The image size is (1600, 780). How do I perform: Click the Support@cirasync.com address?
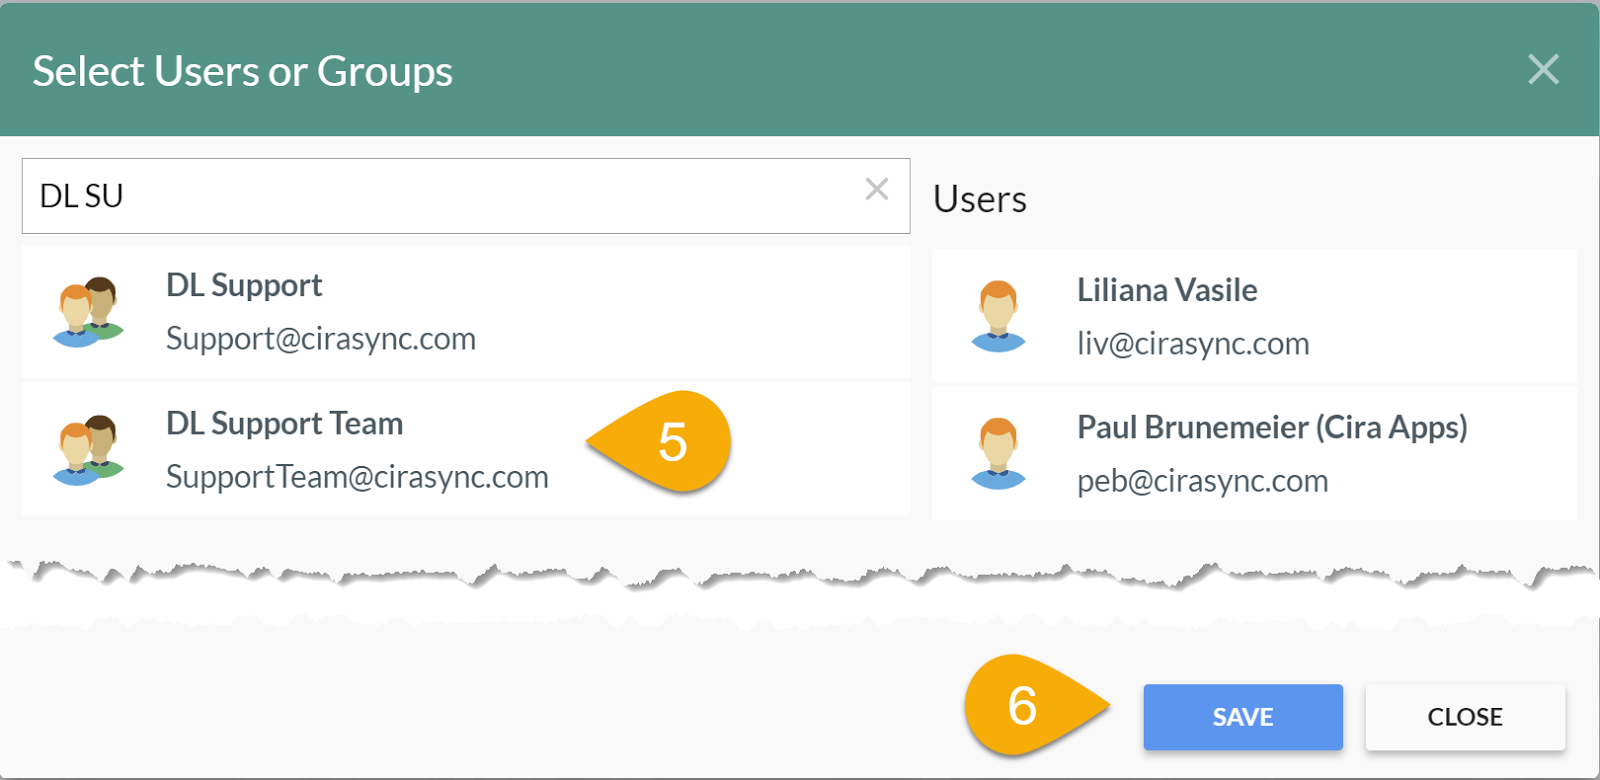(x=321, y=339)
